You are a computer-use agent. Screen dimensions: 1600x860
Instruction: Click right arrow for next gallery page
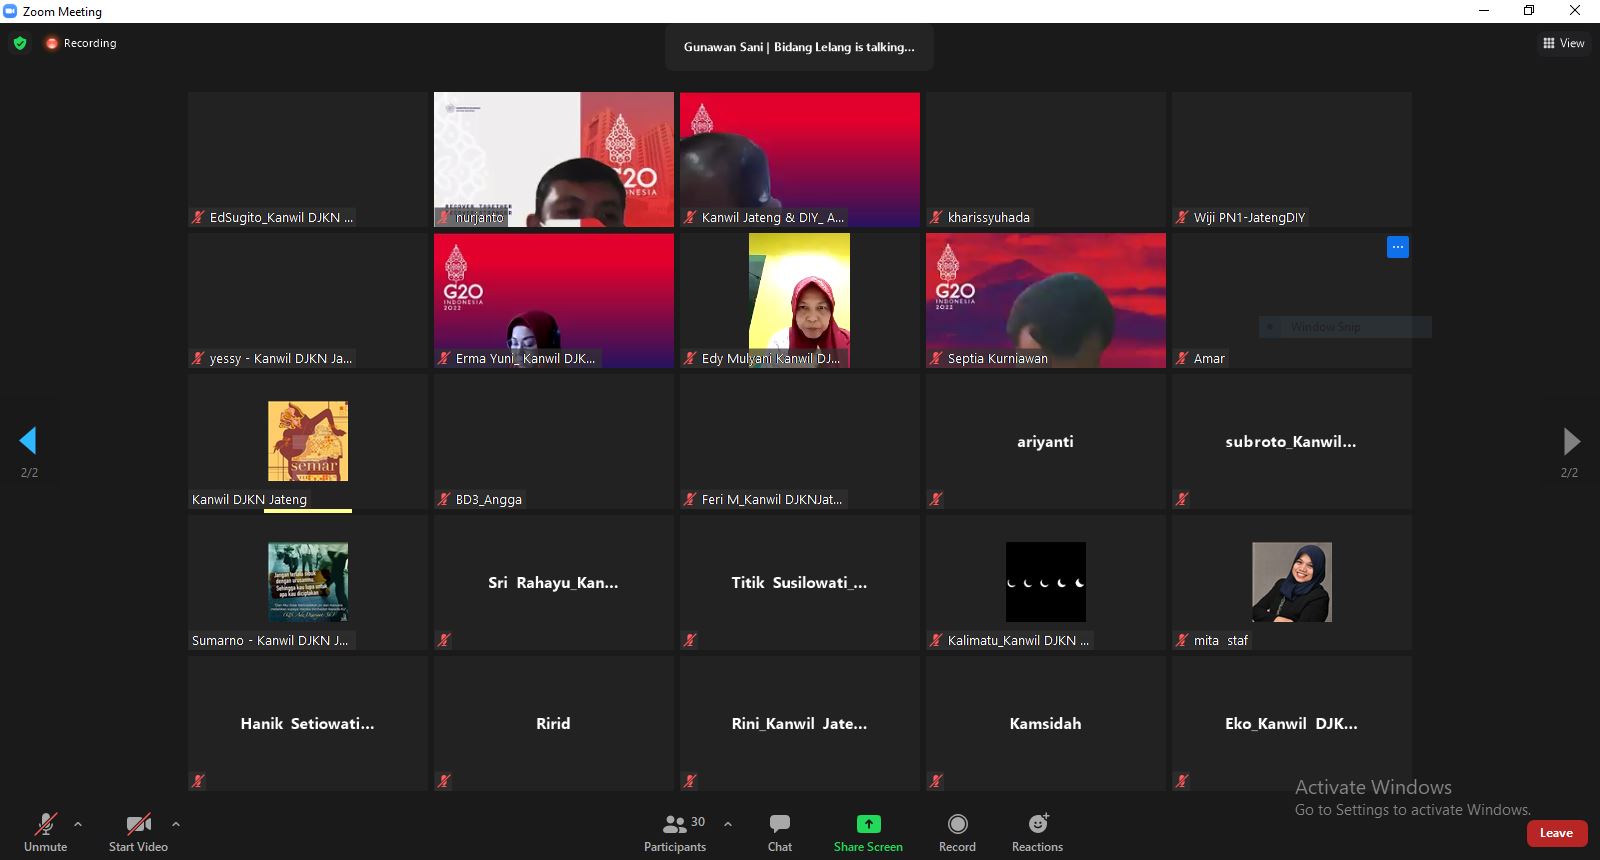[1571, 440]
